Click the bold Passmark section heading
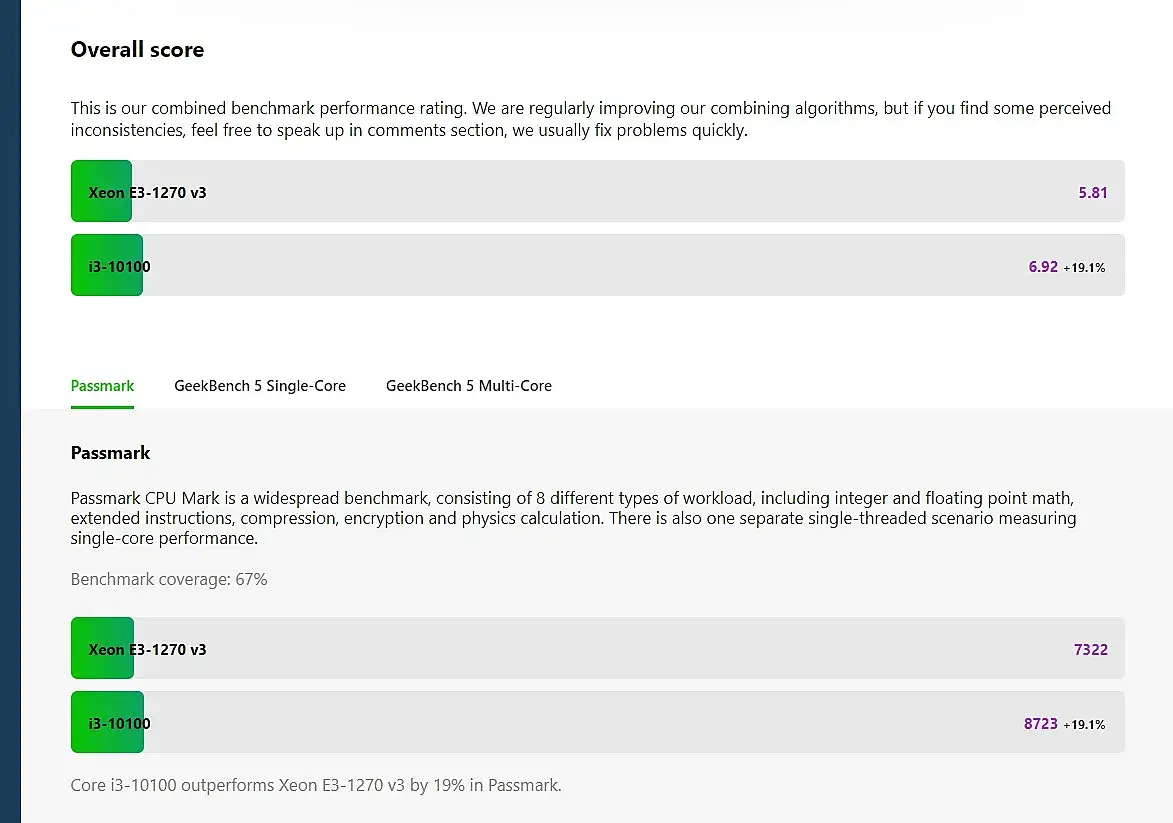The width and height of the screenshot is (1173, 823). coord(110,453)
